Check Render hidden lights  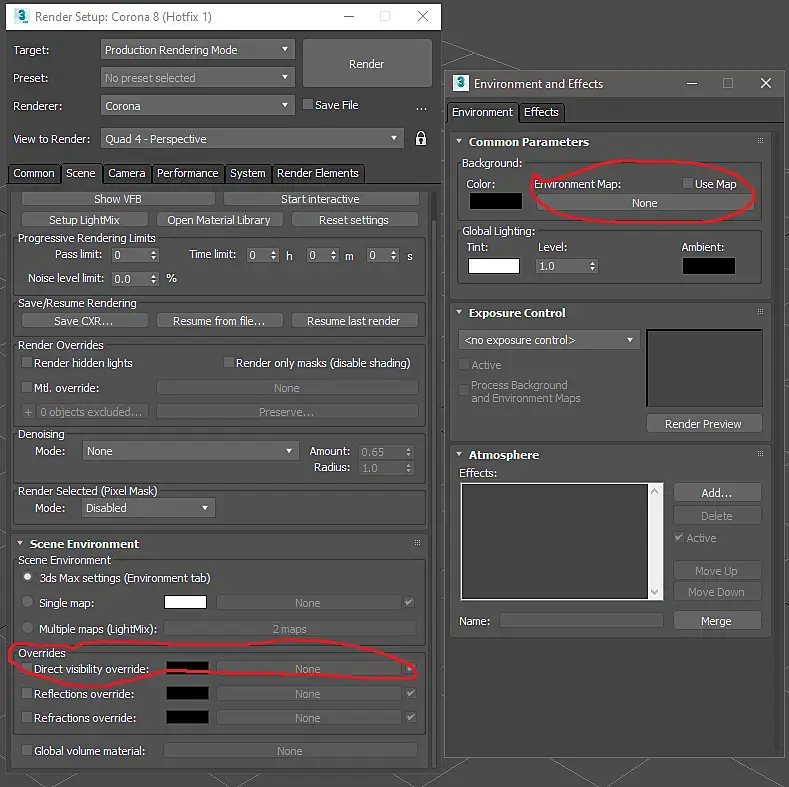tap(27, 362)
